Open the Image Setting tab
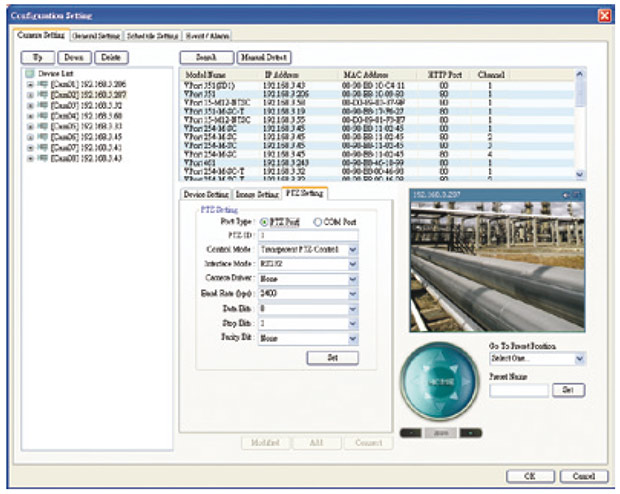 [x=258, y=193]
